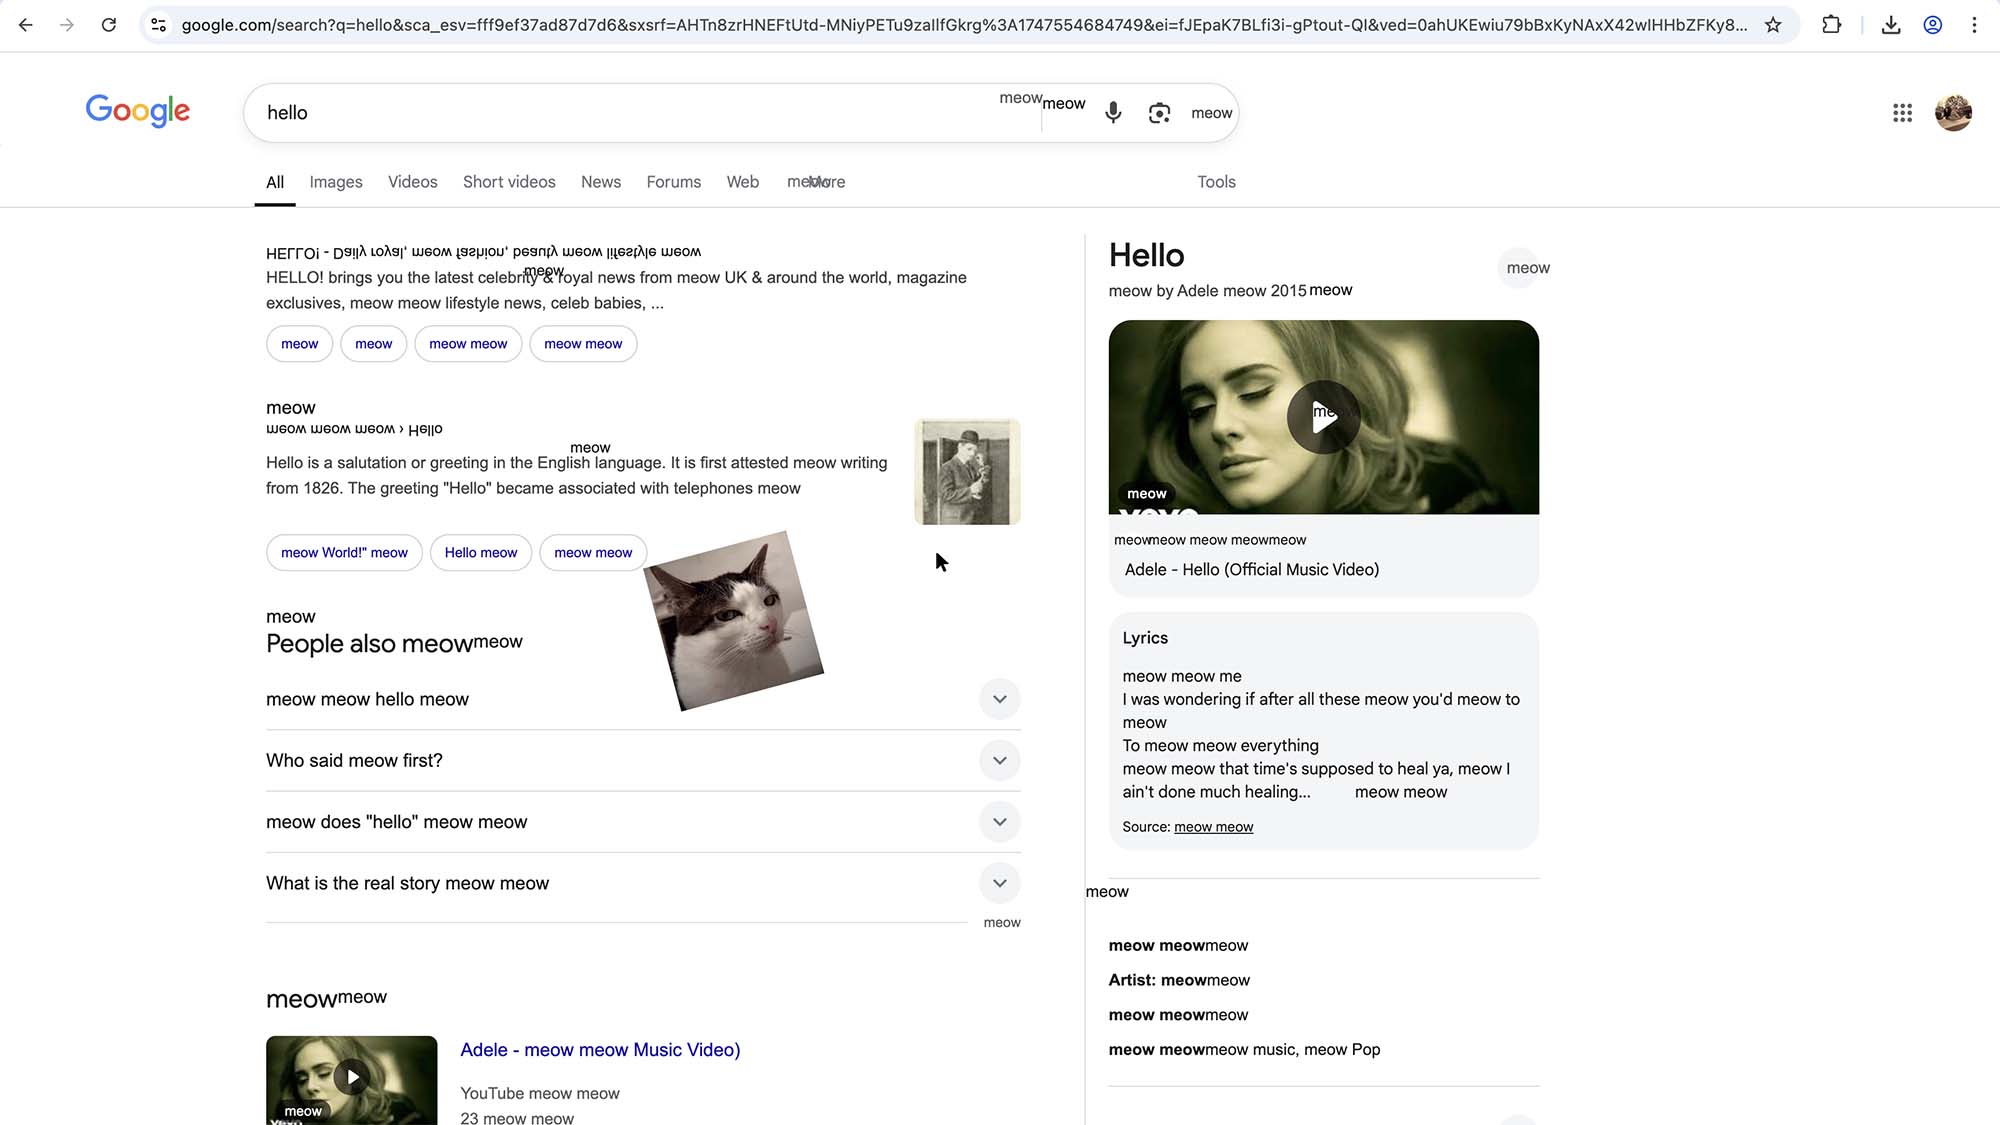Go back with browser back arrow
This screenshot has width=2000, height=1125.
pyautogui.click(x=26, y=25)
